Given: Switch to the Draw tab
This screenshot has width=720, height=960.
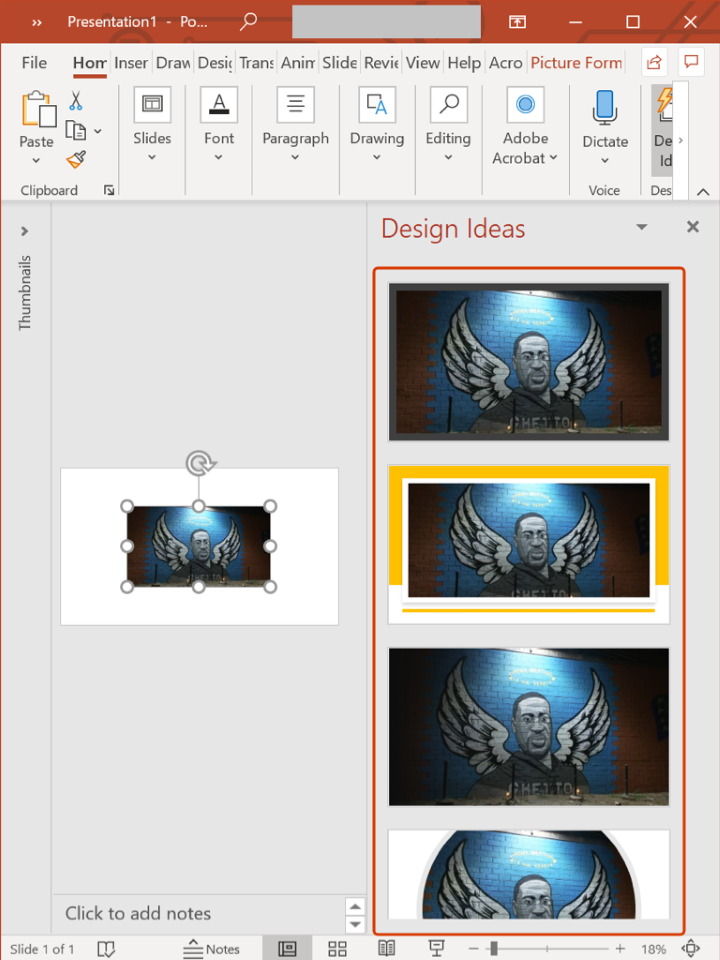Looking at the screenshot, I should click(173, 62).
